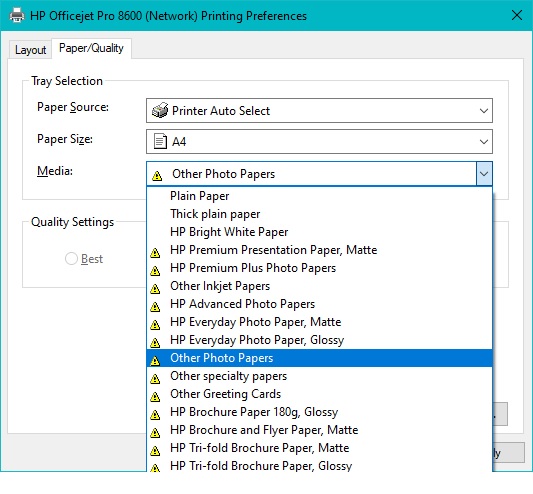Select the Paper/Quality tab
The height and width of the screenshot is (494, 533).
coord(91,48)
